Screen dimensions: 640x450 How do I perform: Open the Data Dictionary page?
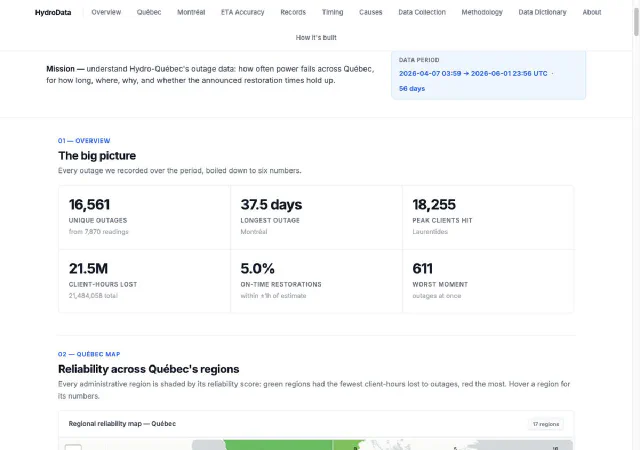(x=542, y=12)
